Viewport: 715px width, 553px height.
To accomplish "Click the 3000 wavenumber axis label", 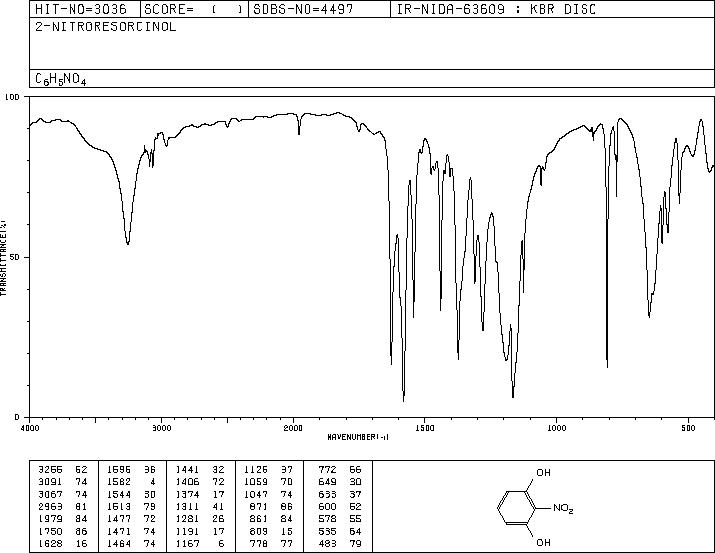I will tap(161, 428).
